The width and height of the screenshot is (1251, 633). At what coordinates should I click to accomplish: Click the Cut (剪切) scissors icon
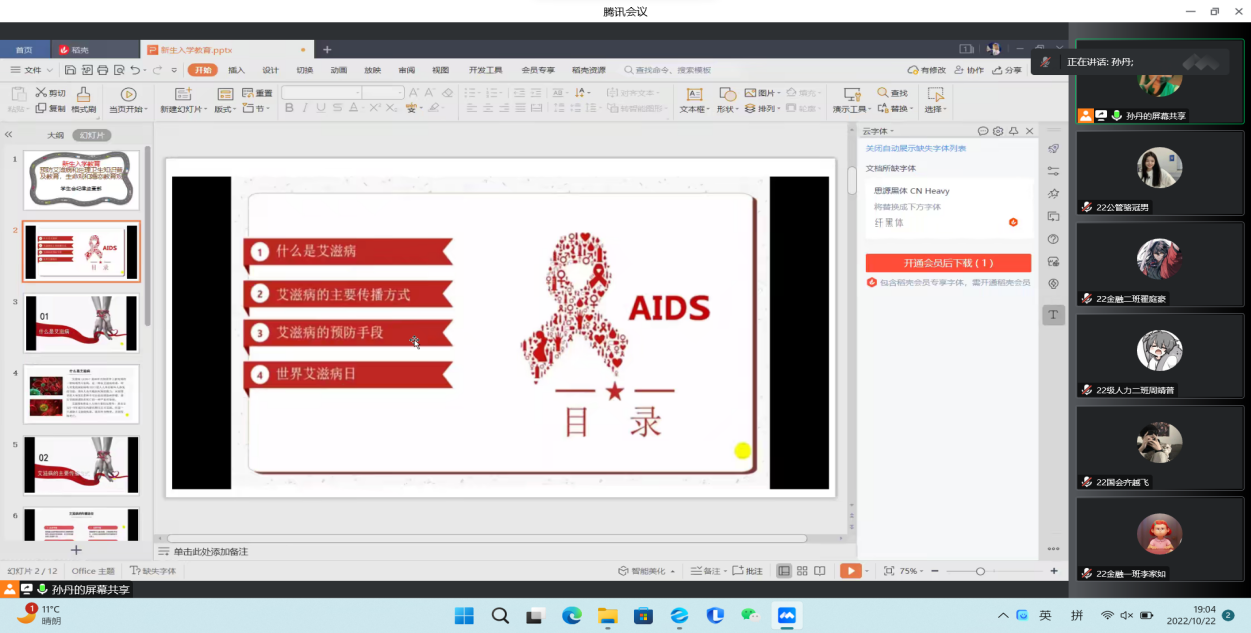tap(41, 93)
